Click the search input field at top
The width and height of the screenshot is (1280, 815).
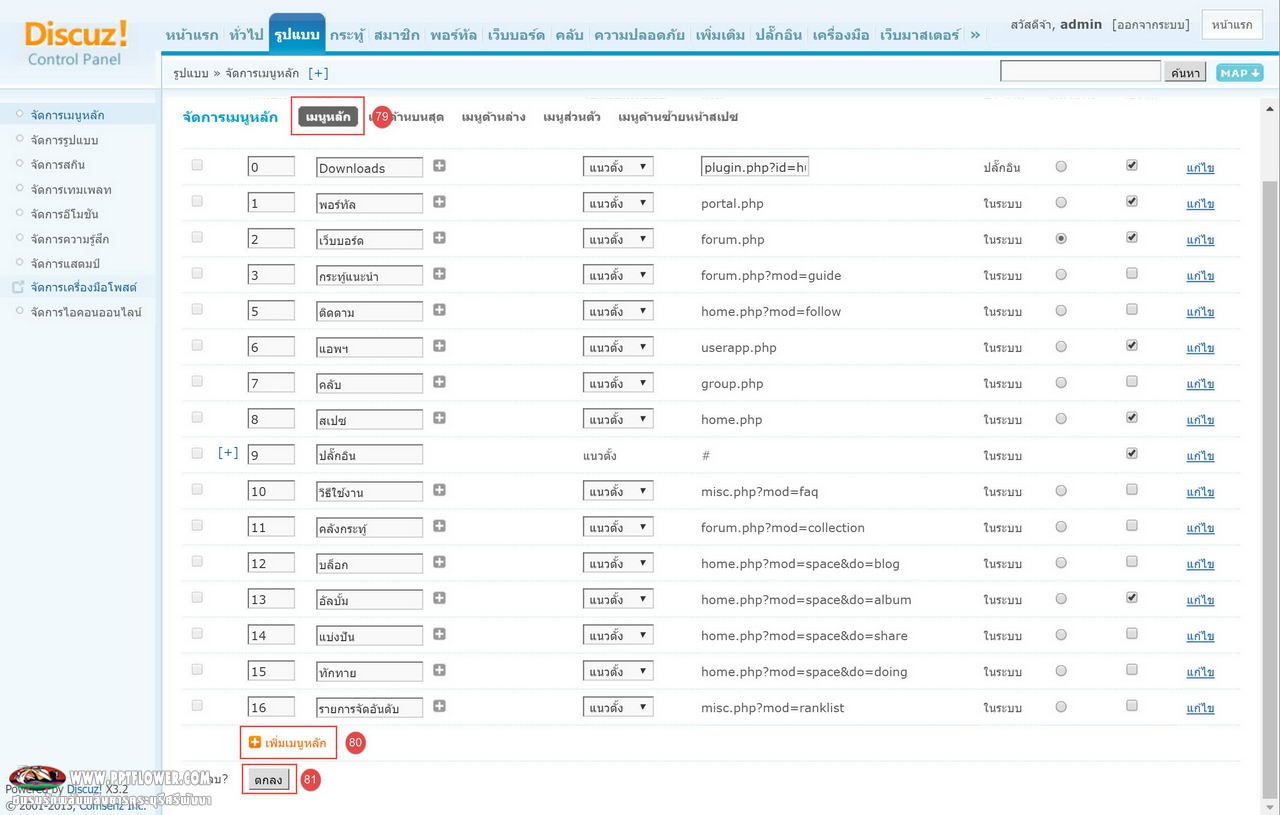[1080, 72]
